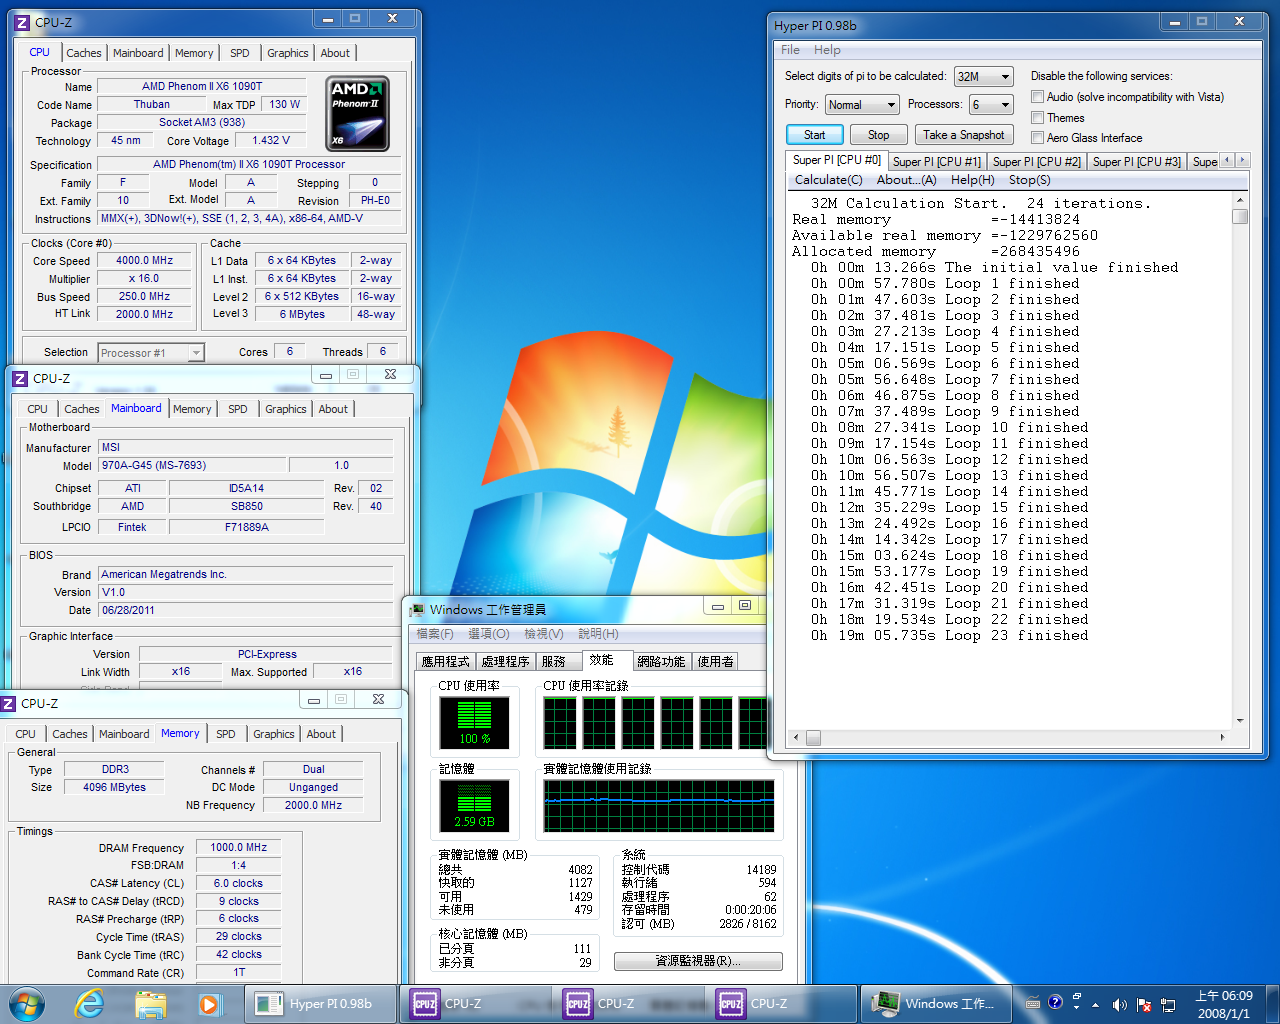Viewport: 1280px width, 1024px height.
Task: Enable Audio (Vista incompatibility) checkbox
Action: click(x=1037, y=97)
